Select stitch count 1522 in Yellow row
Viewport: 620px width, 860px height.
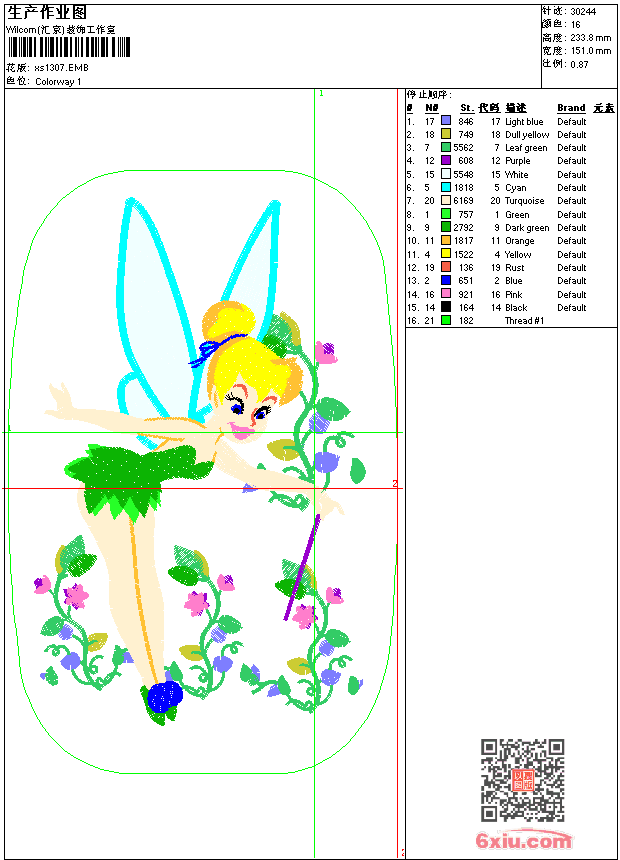[x=463, y=254]
